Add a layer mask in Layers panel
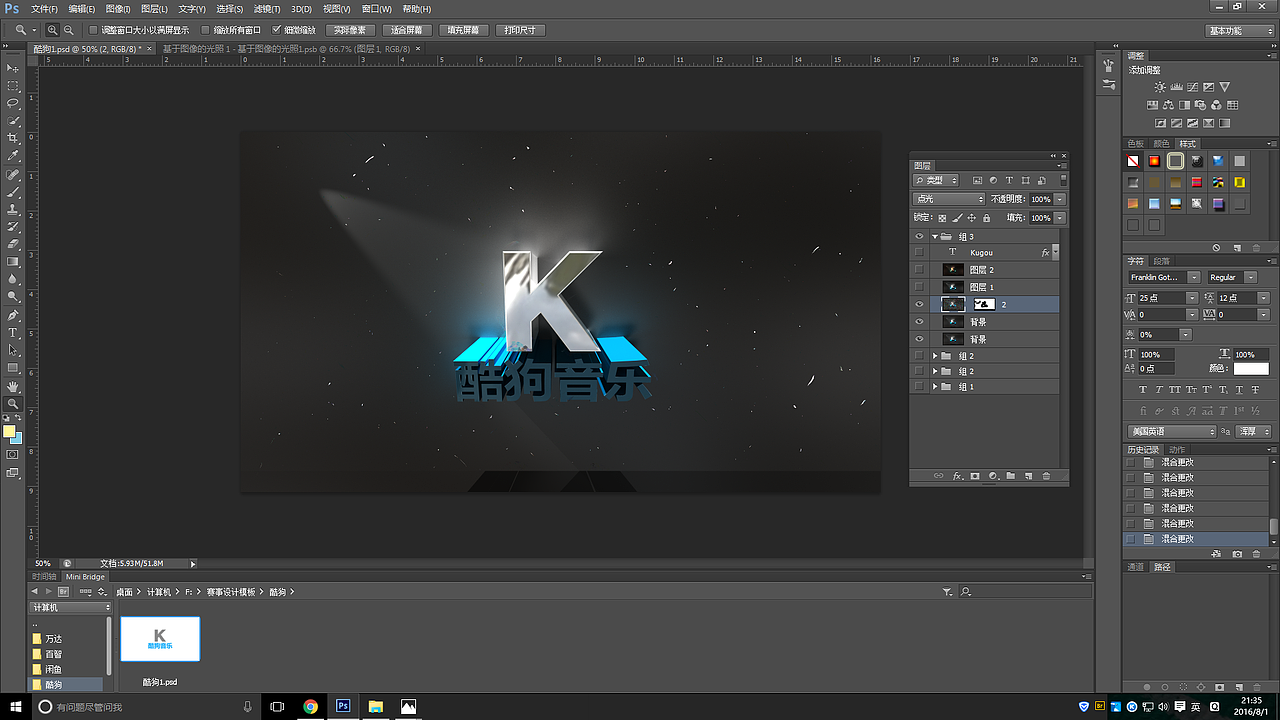 coord(975,476)
